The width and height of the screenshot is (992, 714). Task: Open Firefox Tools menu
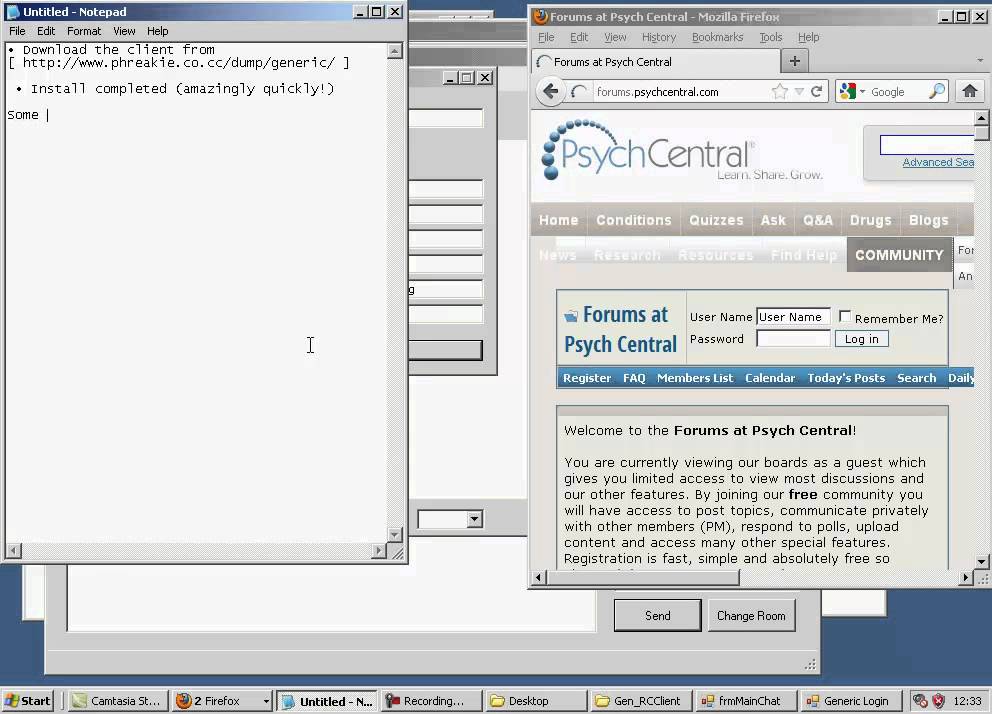click(771, 37)
